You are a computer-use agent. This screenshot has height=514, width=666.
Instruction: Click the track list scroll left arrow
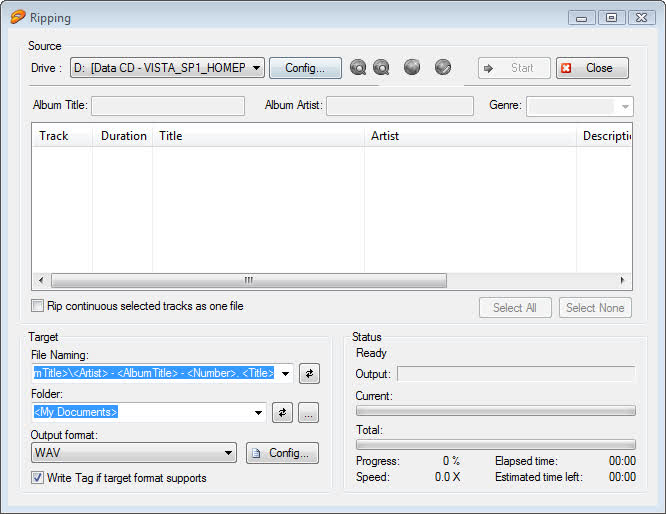pyautogui.click(x=41, y=280)
